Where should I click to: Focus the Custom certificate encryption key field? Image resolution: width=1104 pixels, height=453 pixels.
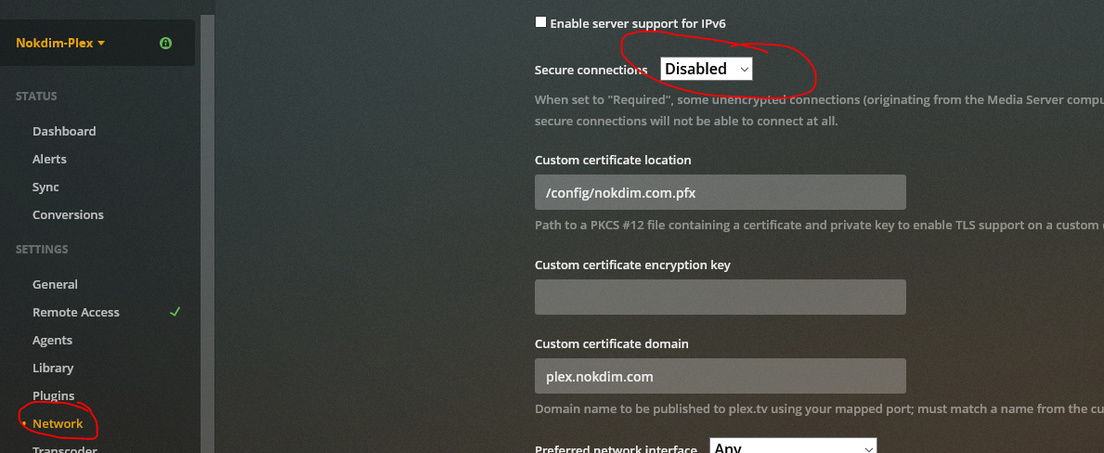click(x=720, y=297)
